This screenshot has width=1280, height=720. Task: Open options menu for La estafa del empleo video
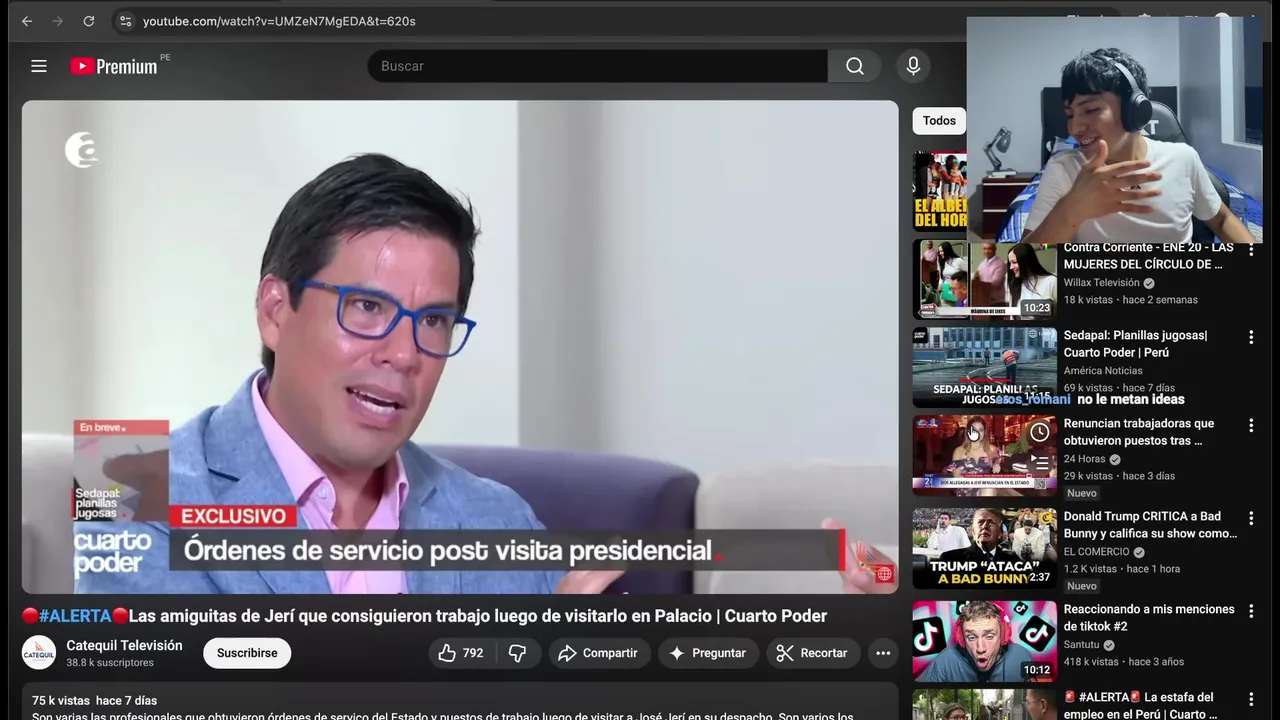[1250, 700]
